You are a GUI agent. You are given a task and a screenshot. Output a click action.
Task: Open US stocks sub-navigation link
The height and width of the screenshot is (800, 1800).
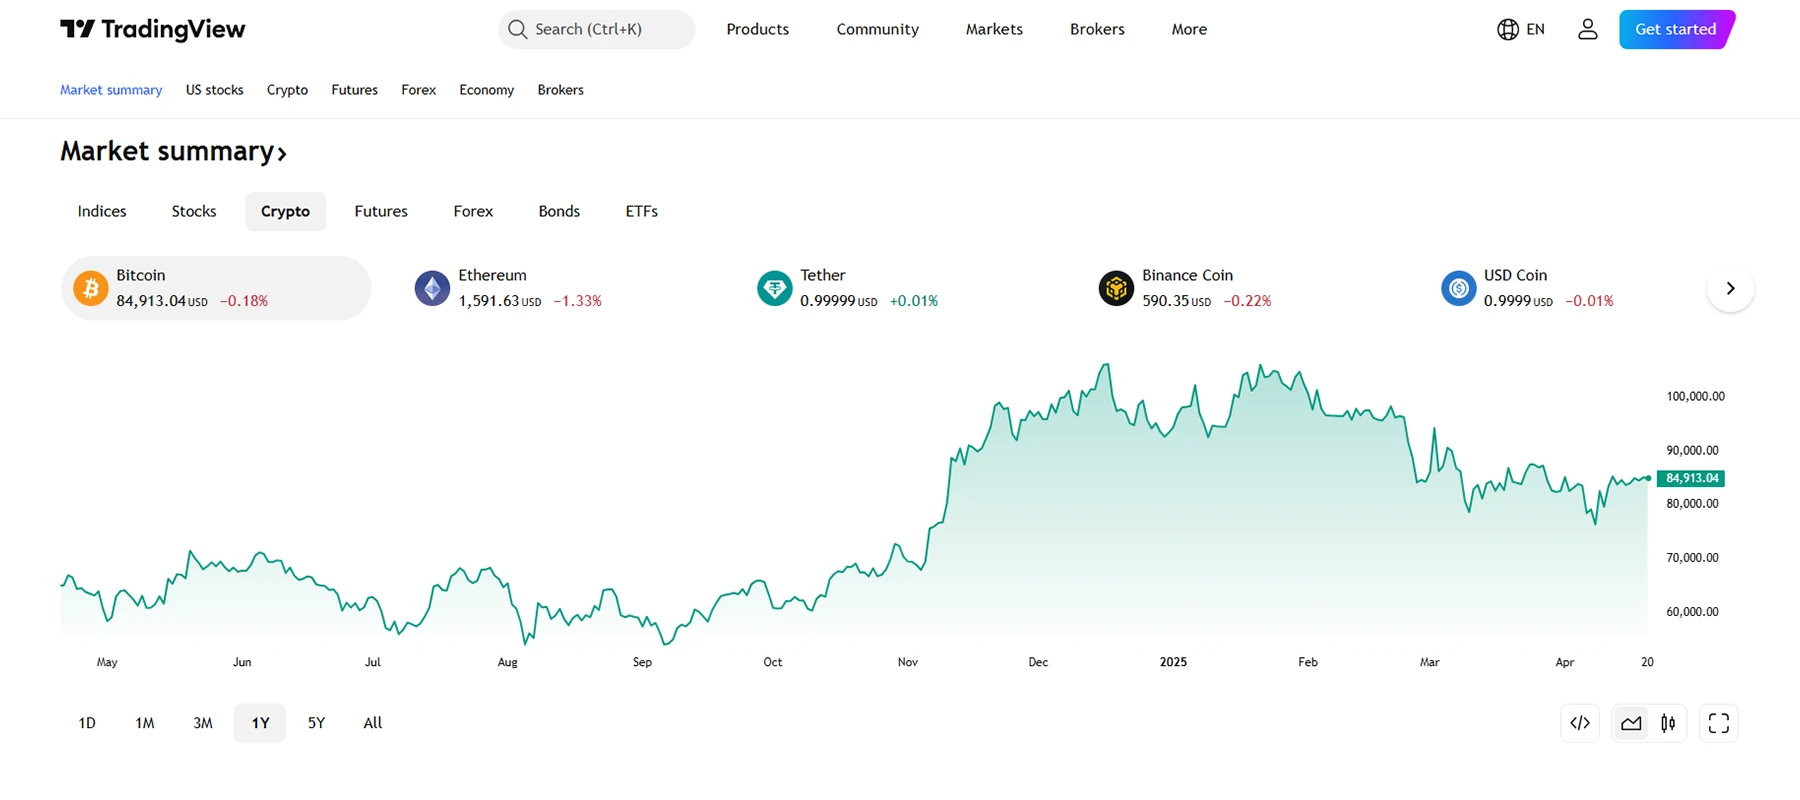215,90
